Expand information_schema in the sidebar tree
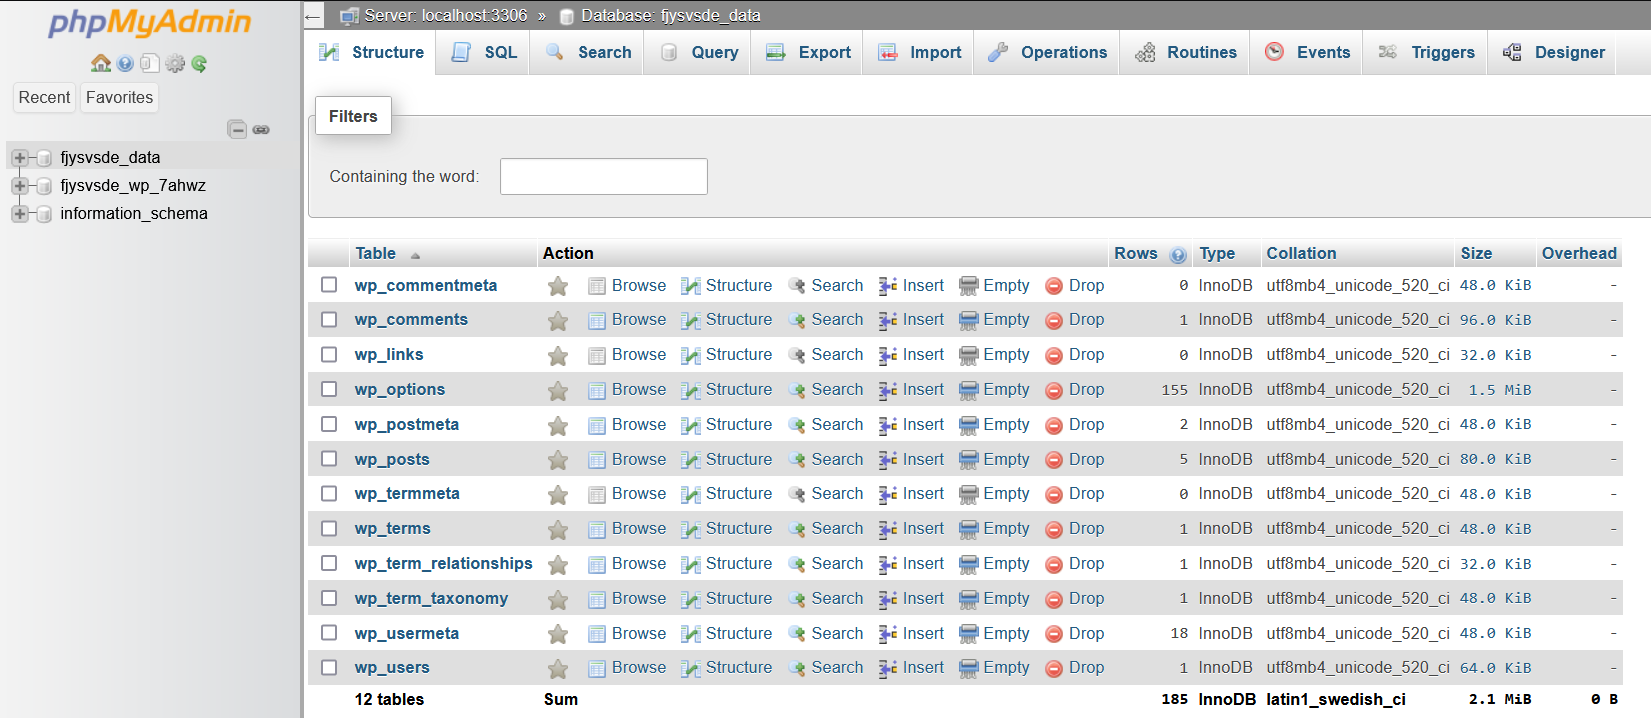This screenshot has height=718, width=1651. click(x=19, y=214)
